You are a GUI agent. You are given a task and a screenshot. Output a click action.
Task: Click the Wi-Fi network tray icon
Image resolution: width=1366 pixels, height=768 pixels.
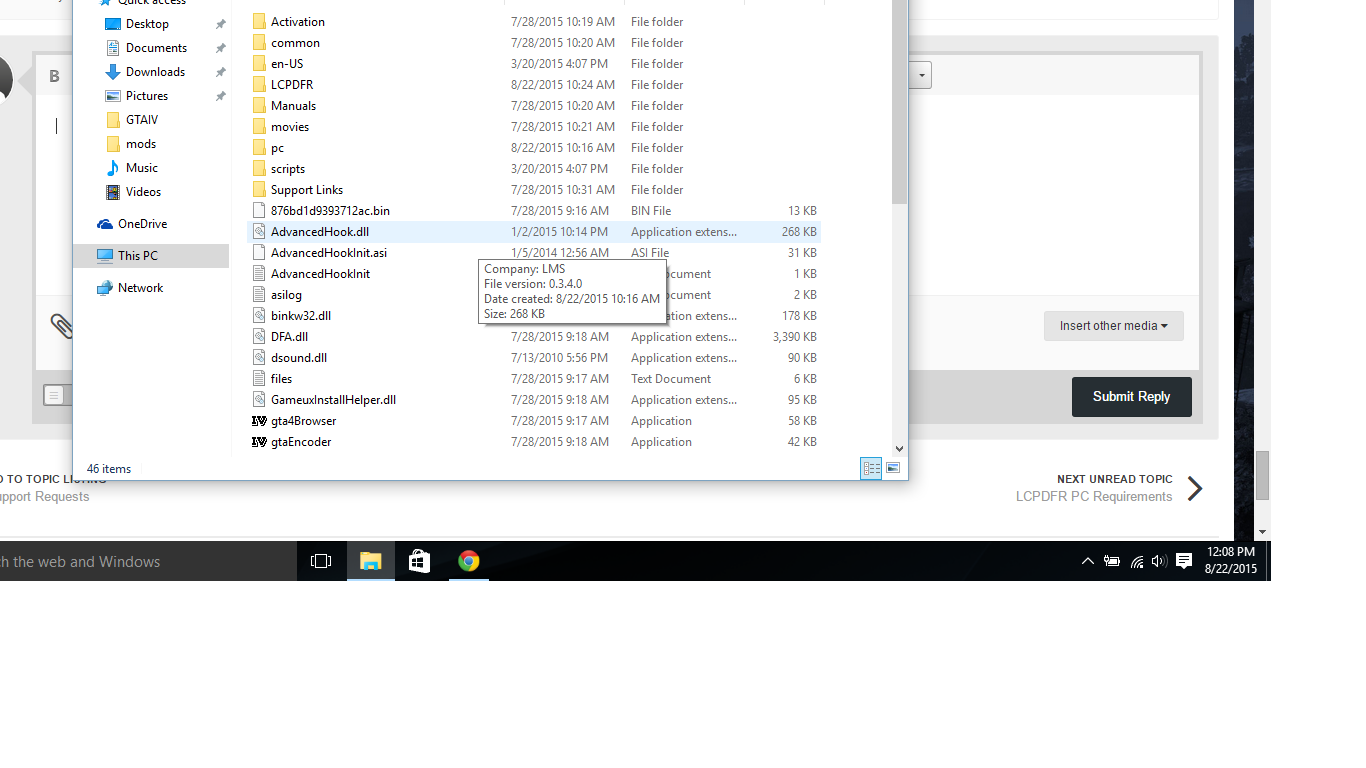click(1136, 561)
